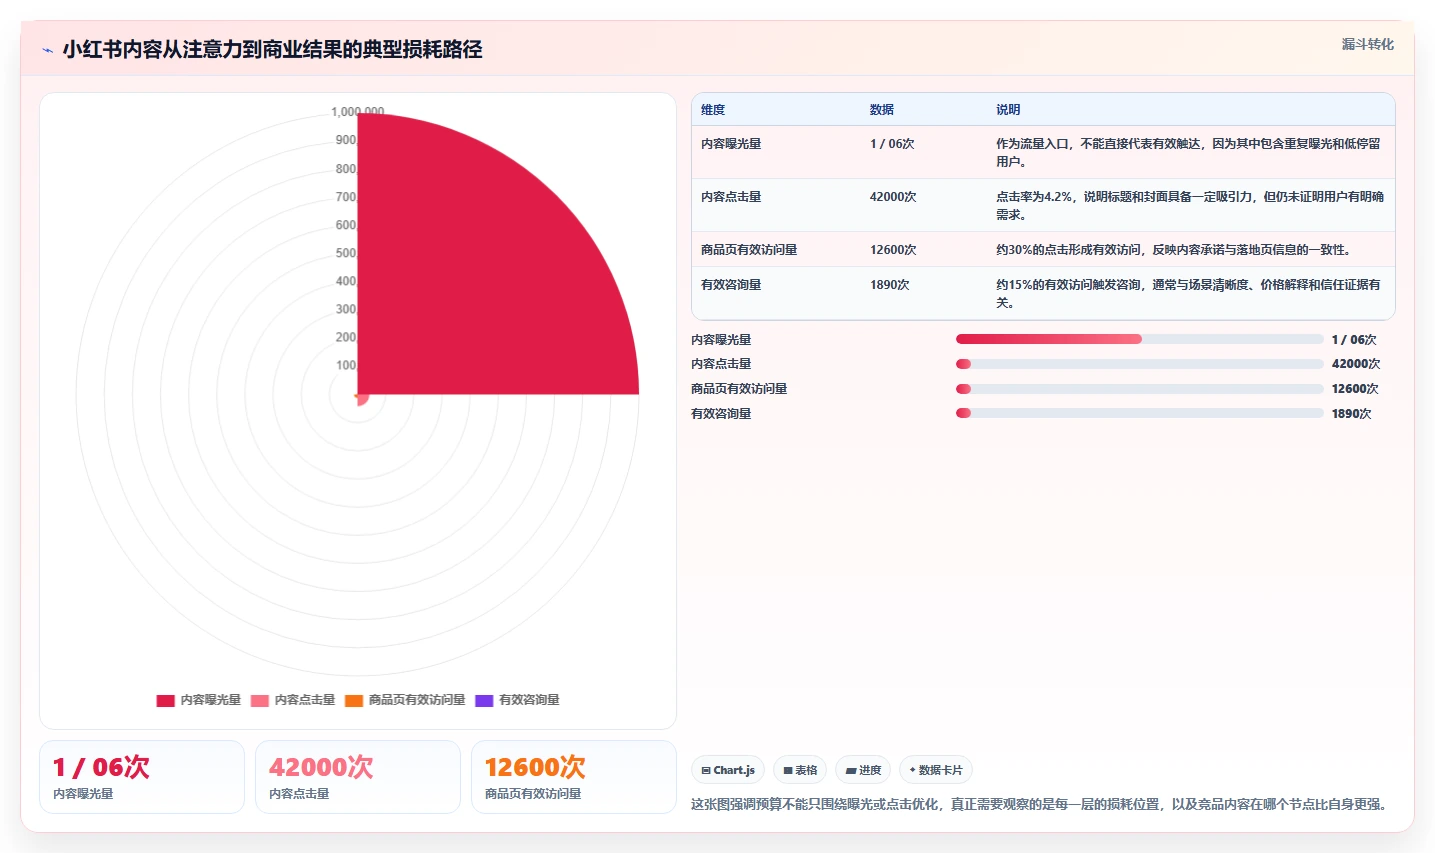The height and width of the screenshot is (853, 1435).
Task: Click the 数据卡片 chip
Action: tap(936, 770)
